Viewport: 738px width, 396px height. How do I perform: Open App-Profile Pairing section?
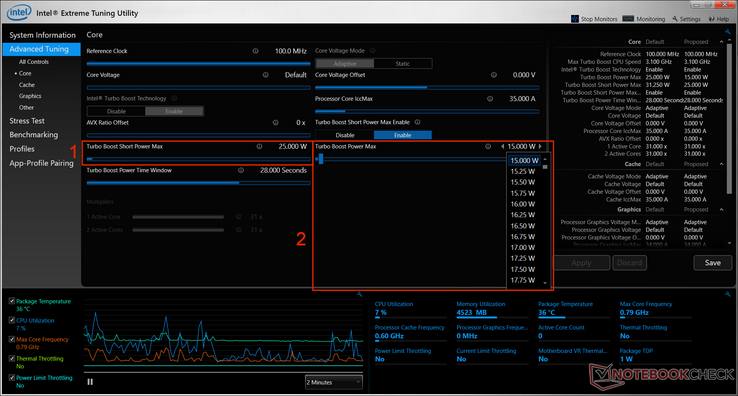pyautogui.click(x=41, y=163)
